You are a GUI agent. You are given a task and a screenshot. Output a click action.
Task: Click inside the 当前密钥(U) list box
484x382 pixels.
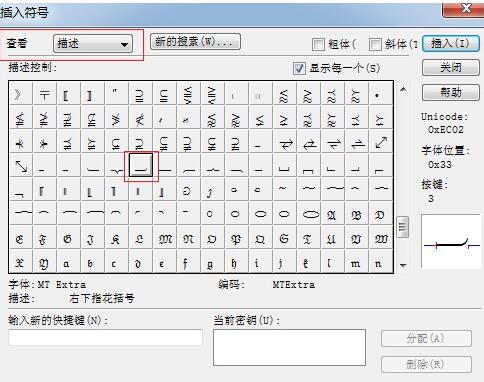pos(289,347)
